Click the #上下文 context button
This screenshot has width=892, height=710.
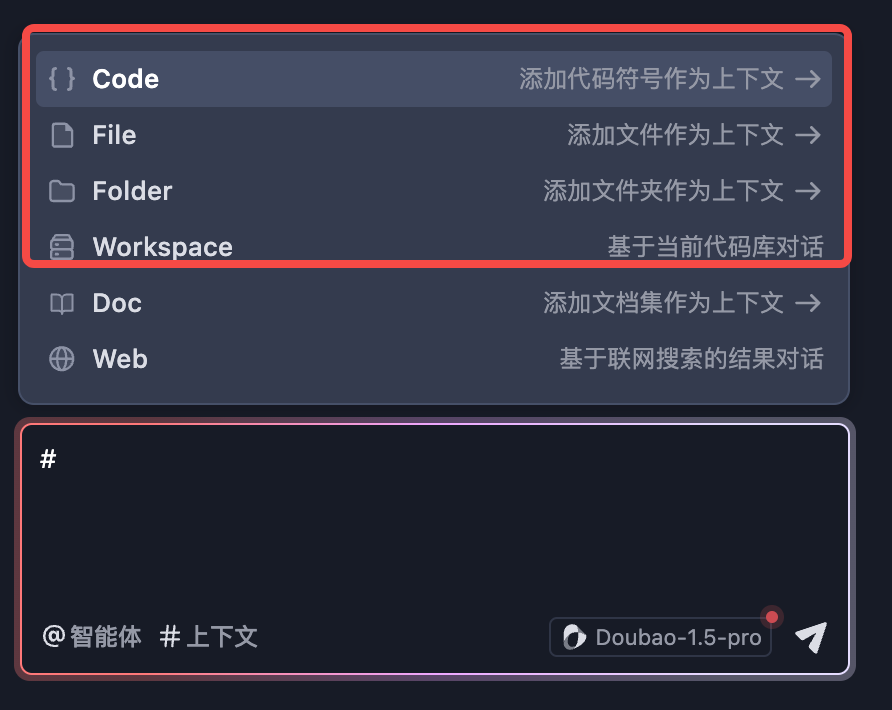point(209,637)
